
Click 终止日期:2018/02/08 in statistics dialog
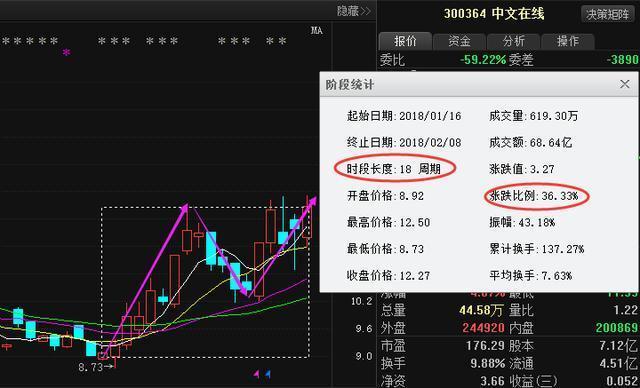pos(404,143)
